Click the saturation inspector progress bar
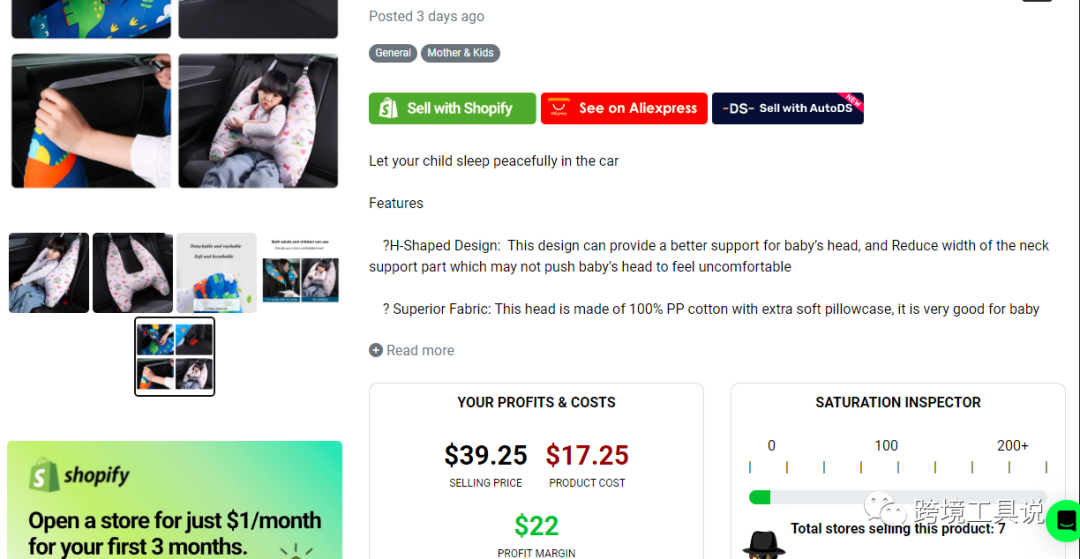This screenshot has width=1080, height=559. (897, 497)
